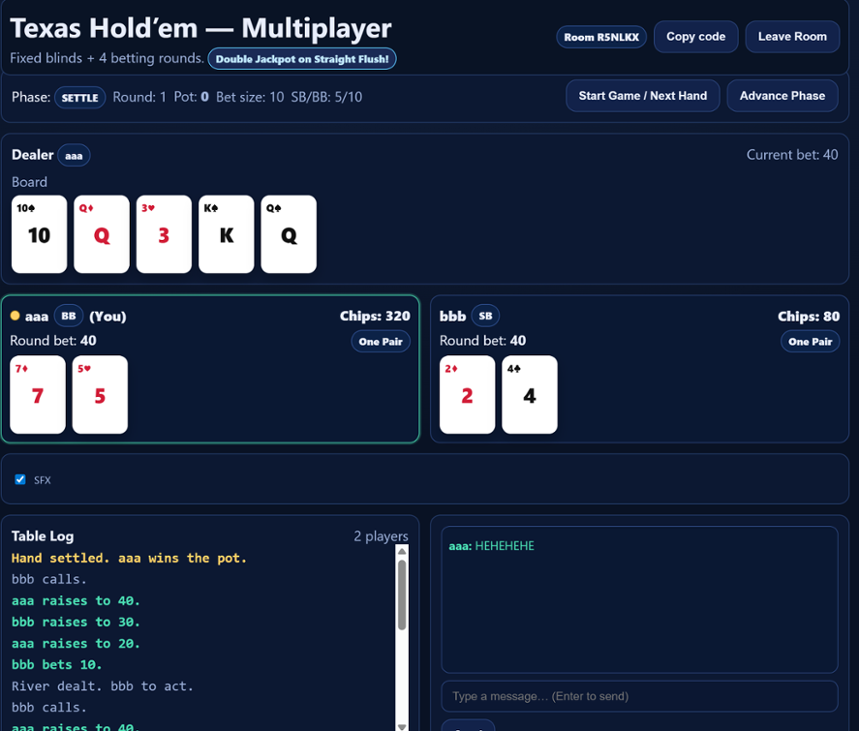Click bbb's 2 of diamonds hole card
The width and height of the screenshot is (859, 731).
click(467, 395)
